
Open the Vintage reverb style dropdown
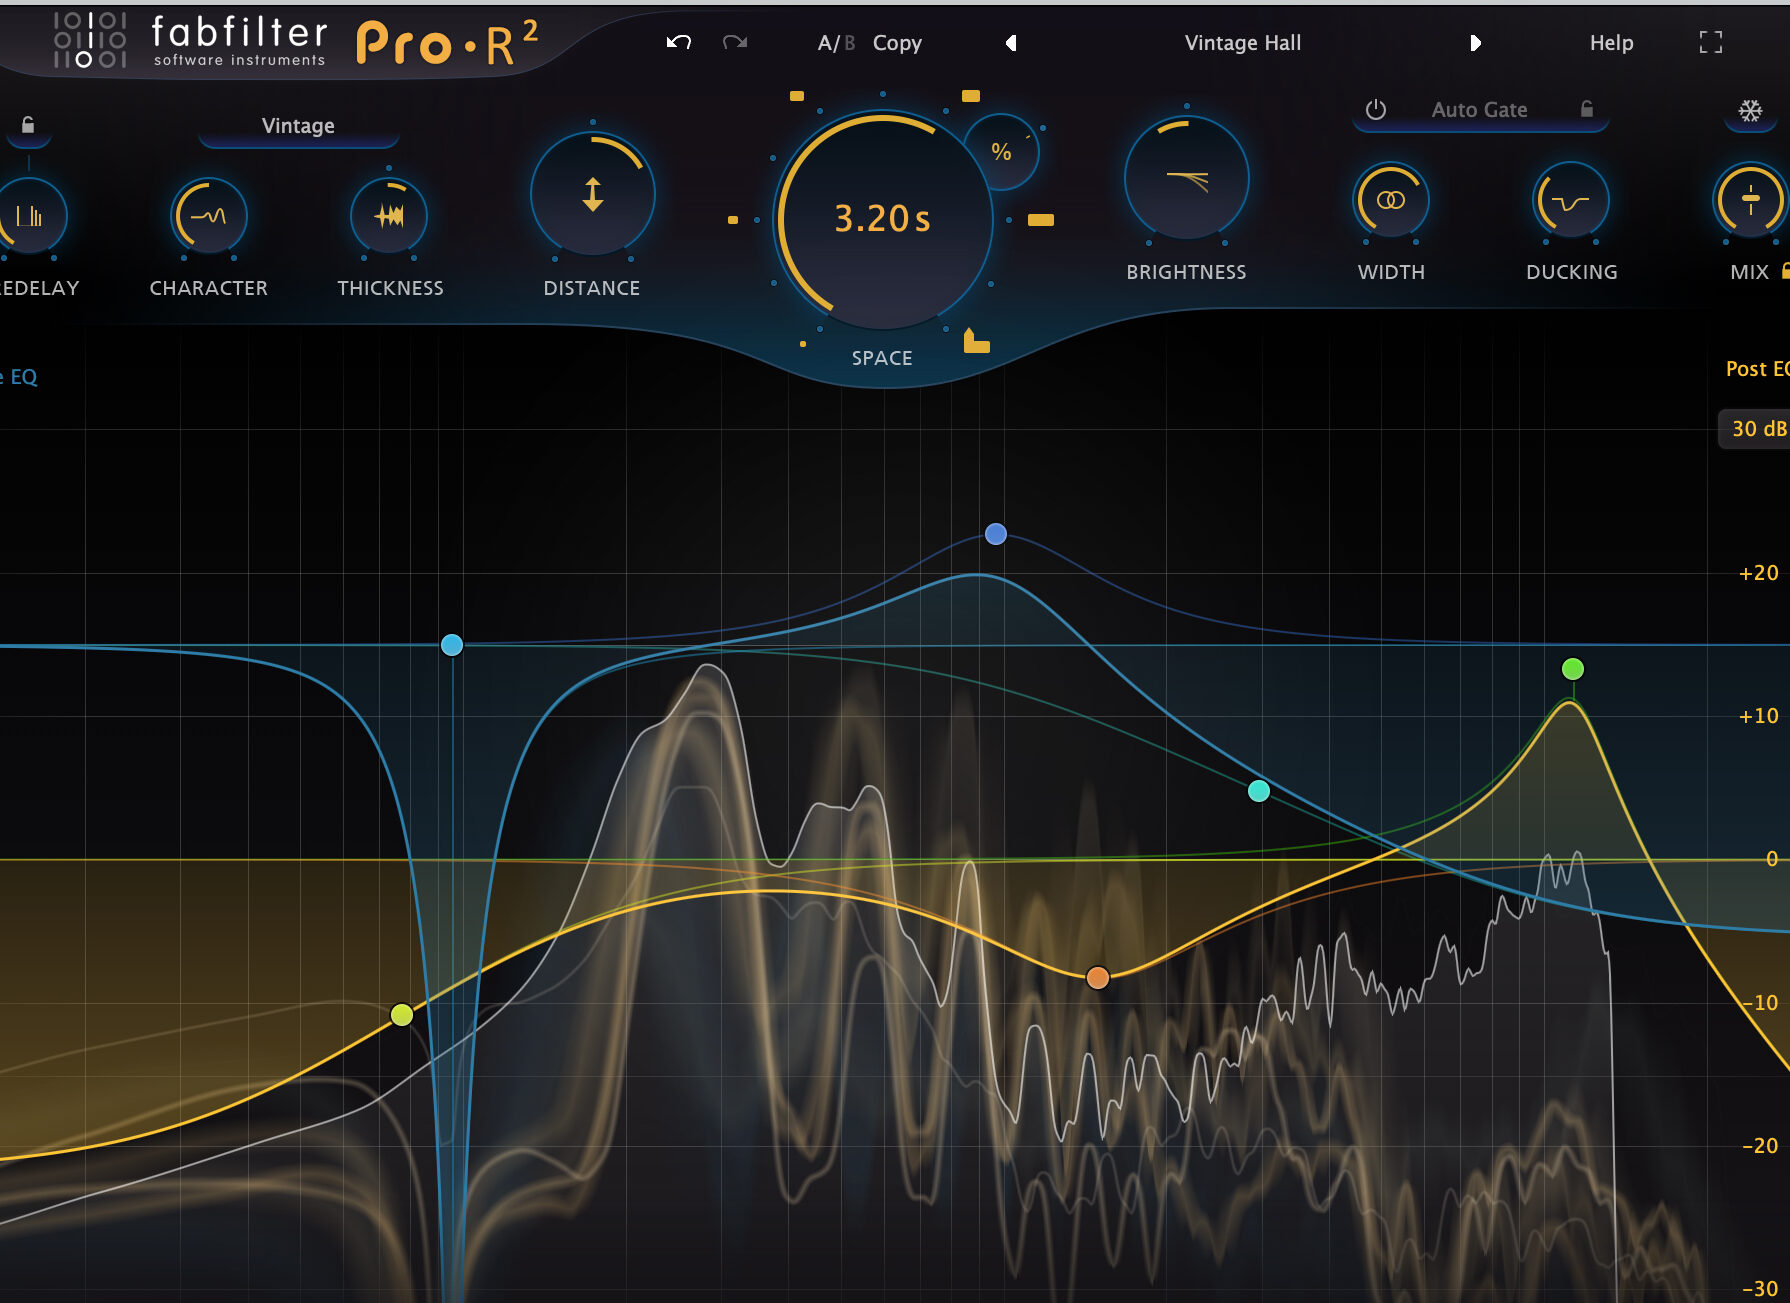click(296, 126)
